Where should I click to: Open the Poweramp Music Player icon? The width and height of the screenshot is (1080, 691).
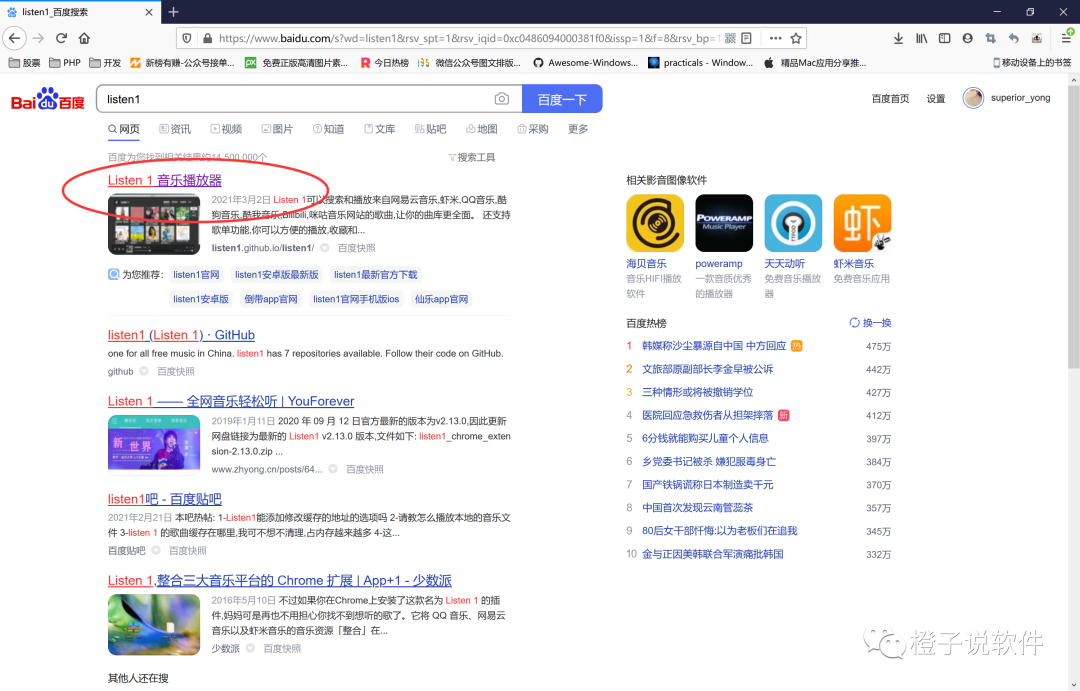coord(724,223)
